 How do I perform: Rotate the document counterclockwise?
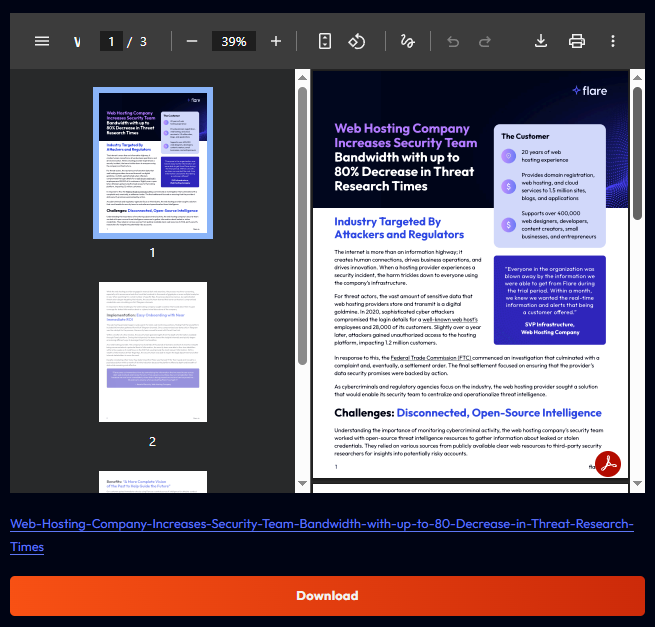pyautogui.click(x=357, y=41)
